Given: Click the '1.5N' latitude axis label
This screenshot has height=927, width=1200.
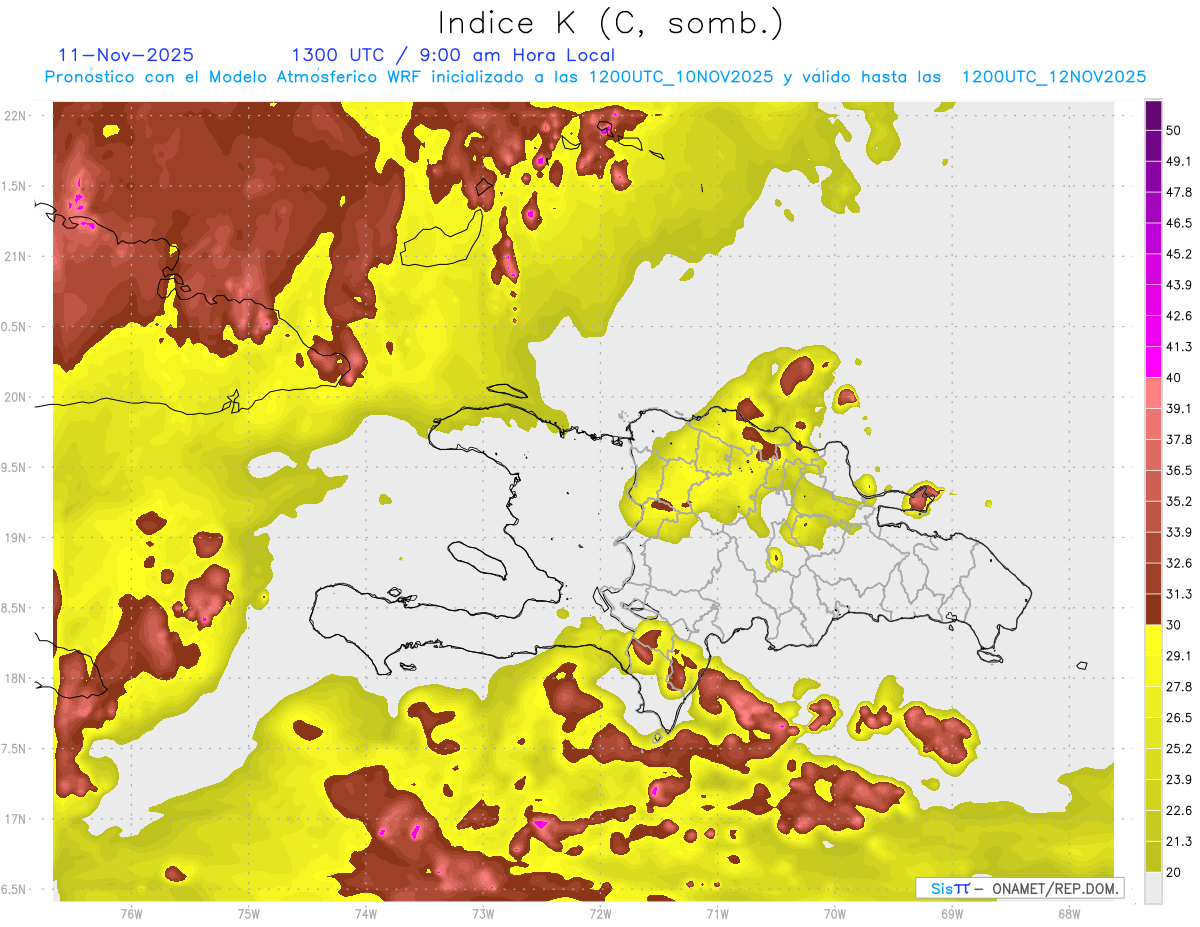Looking at the screenshot, I should [x=15, y=186].
